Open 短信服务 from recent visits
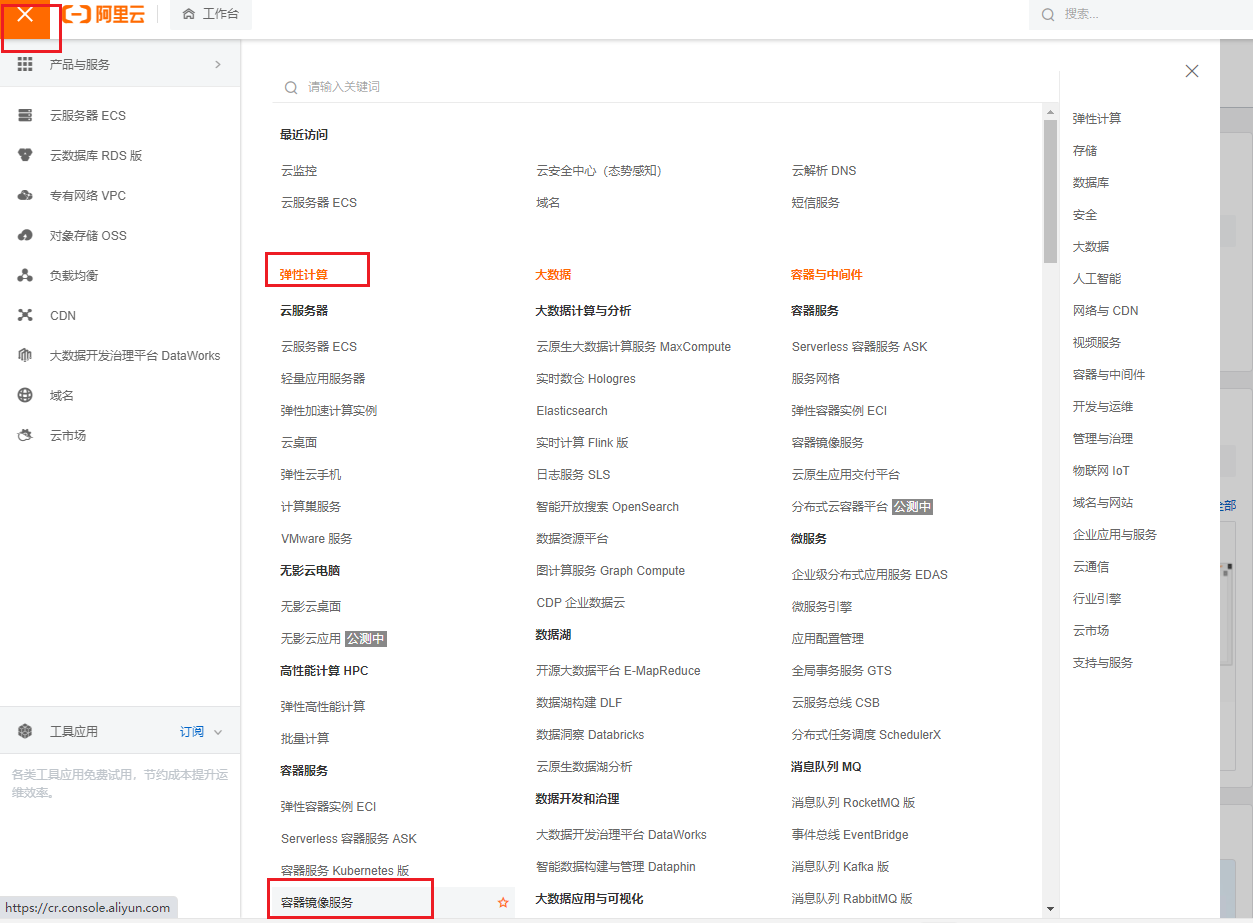This screenshot has height=923, width=1253. coord(816,202)
